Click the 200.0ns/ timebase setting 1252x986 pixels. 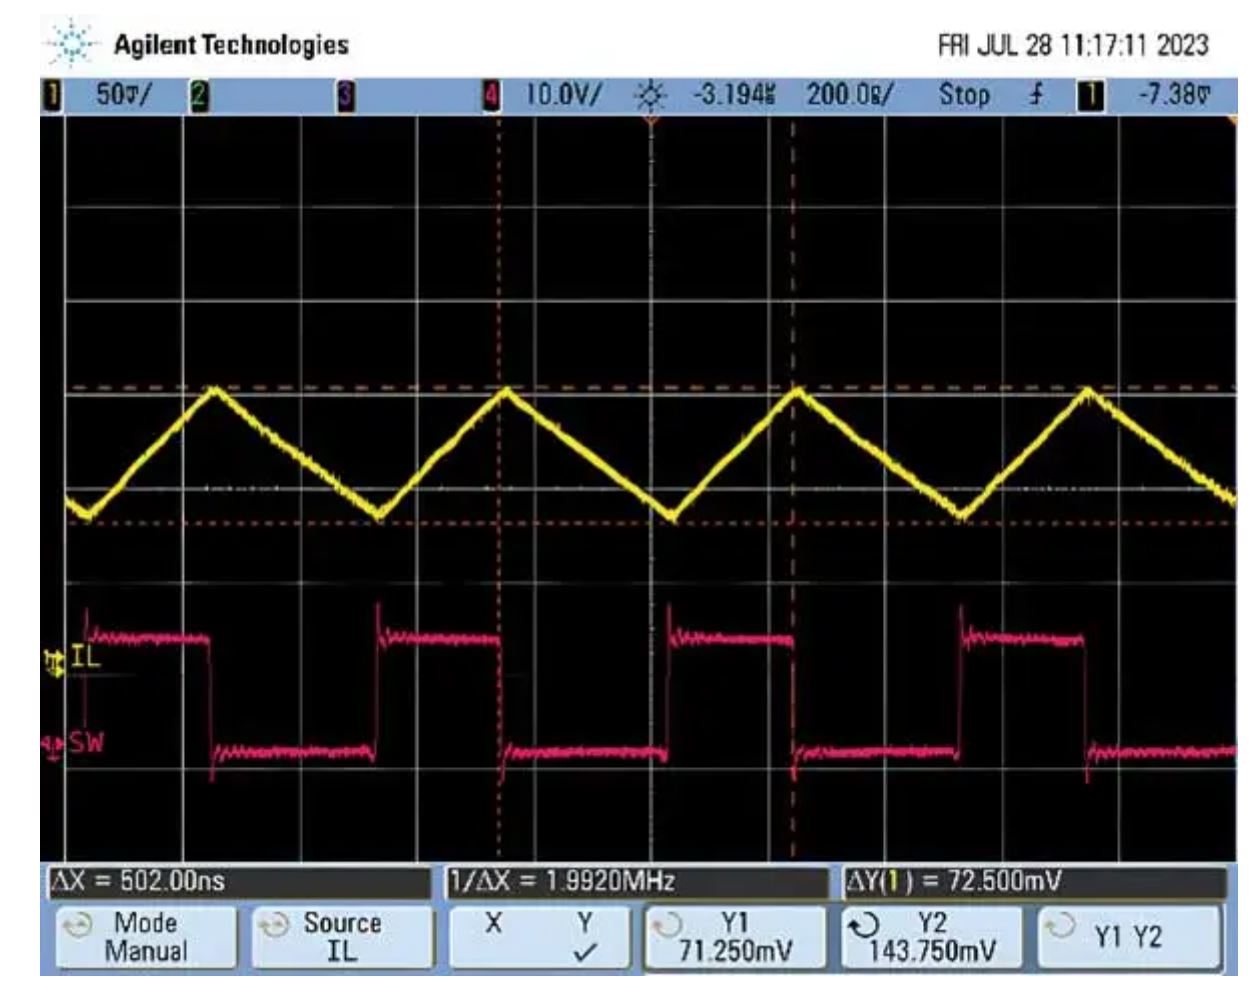coord(850,96)
